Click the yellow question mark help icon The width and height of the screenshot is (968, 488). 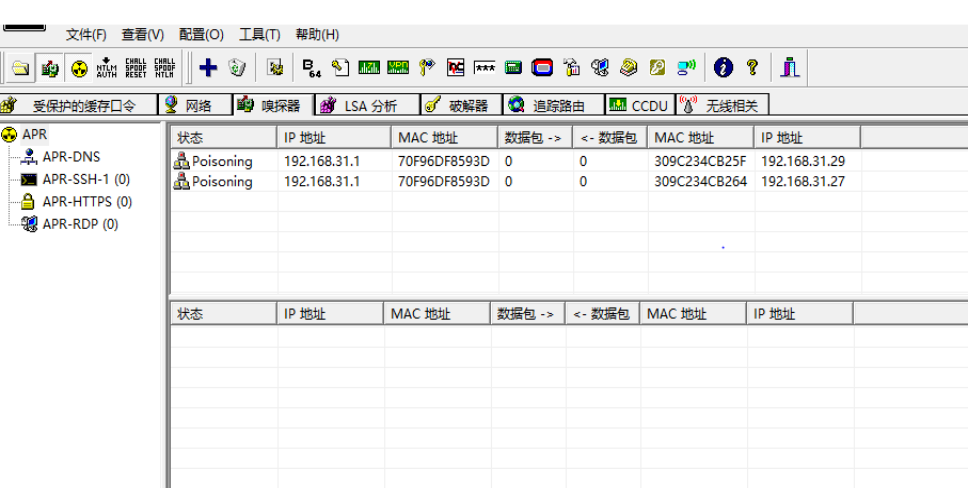tap(752, 67)
